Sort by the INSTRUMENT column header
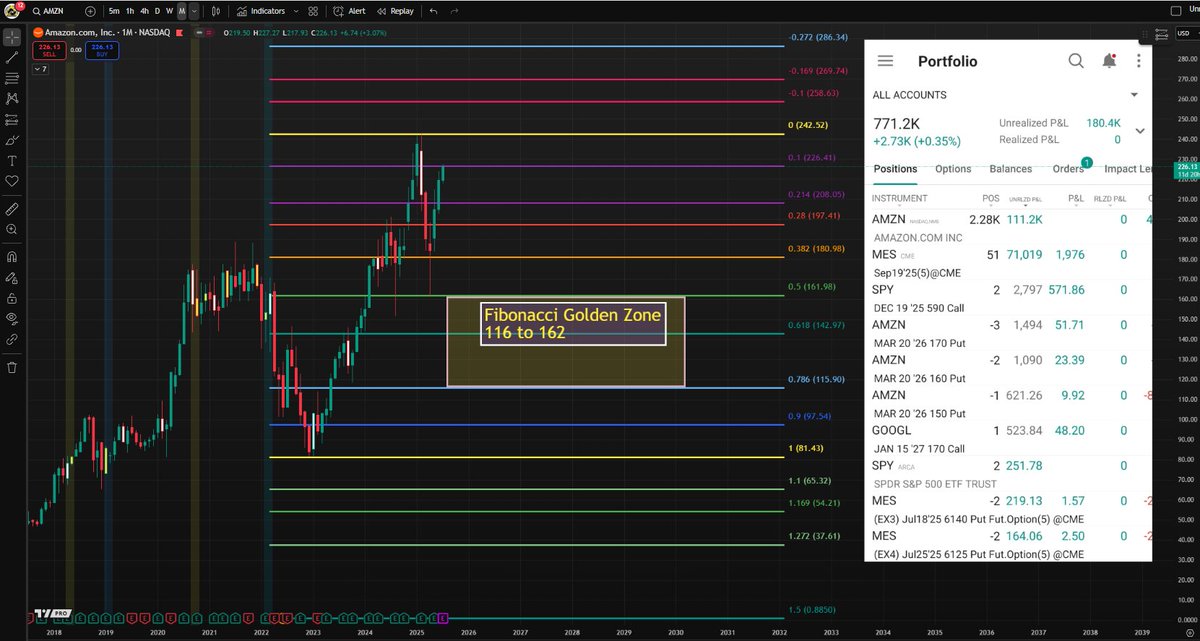The image size is (1200, 641). (x=900, y=199)
